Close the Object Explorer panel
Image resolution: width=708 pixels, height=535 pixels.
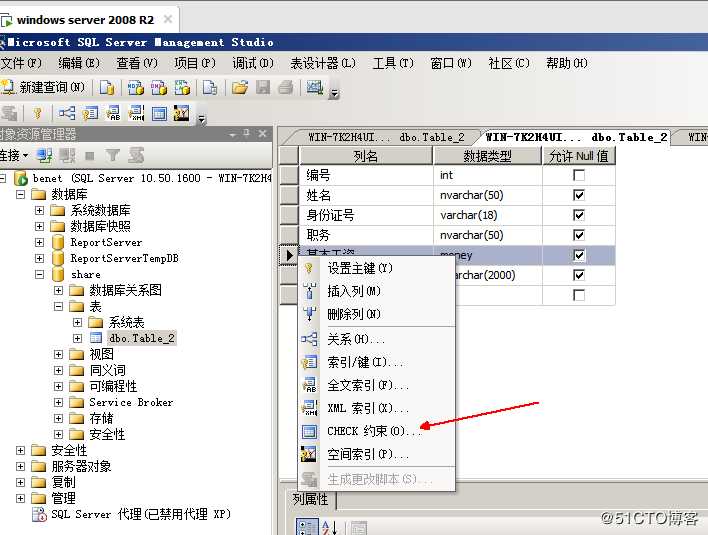click(263, 134)
